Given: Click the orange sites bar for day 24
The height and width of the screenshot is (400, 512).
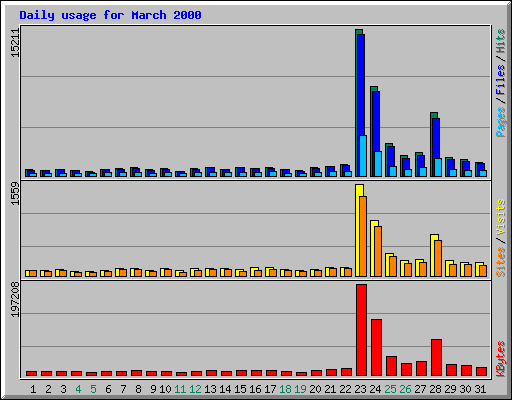Looking at the screenshot, I should click(378, 251).
